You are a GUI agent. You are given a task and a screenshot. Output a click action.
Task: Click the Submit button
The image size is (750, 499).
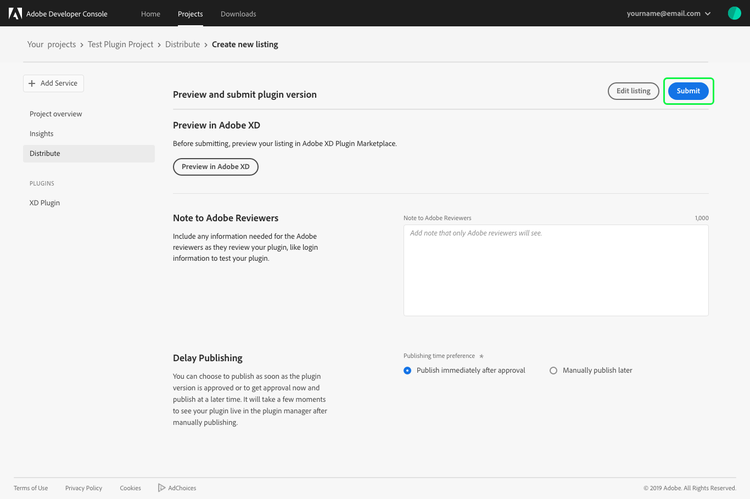688,91
